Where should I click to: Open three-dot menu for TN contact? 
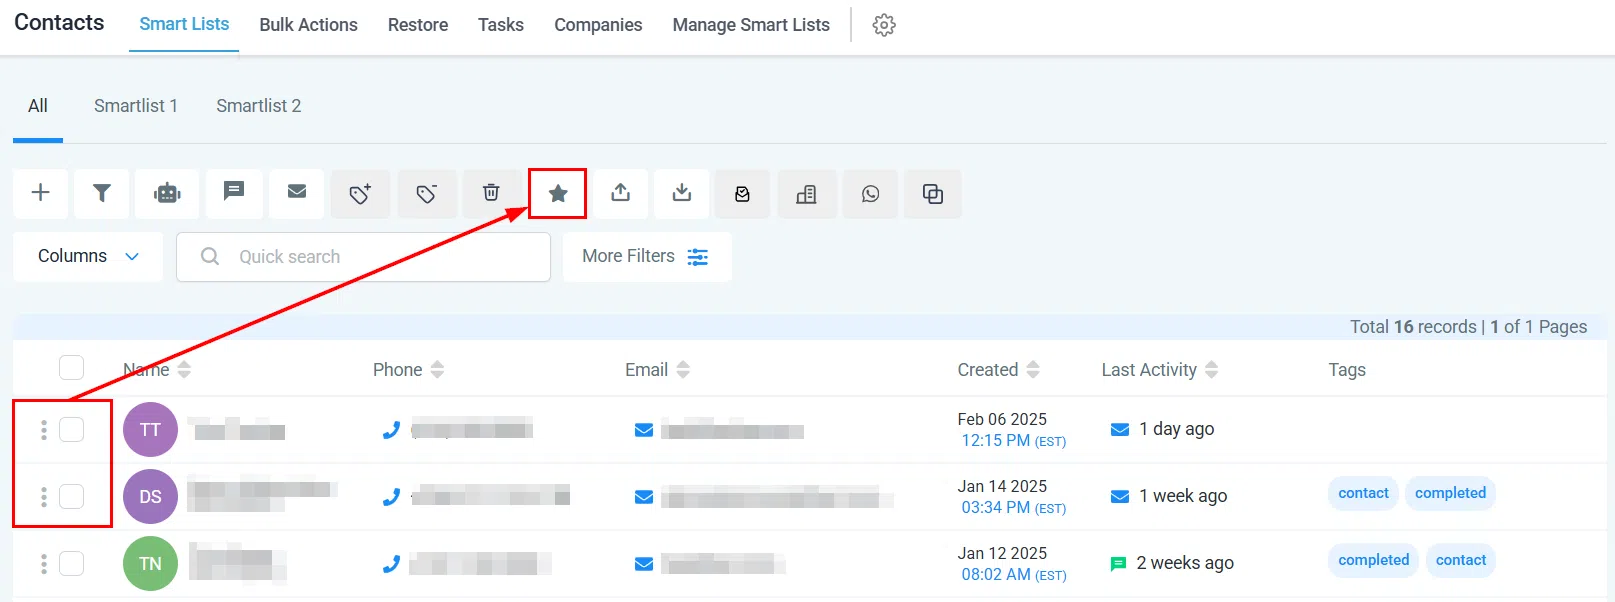click(x=43, y=564)
